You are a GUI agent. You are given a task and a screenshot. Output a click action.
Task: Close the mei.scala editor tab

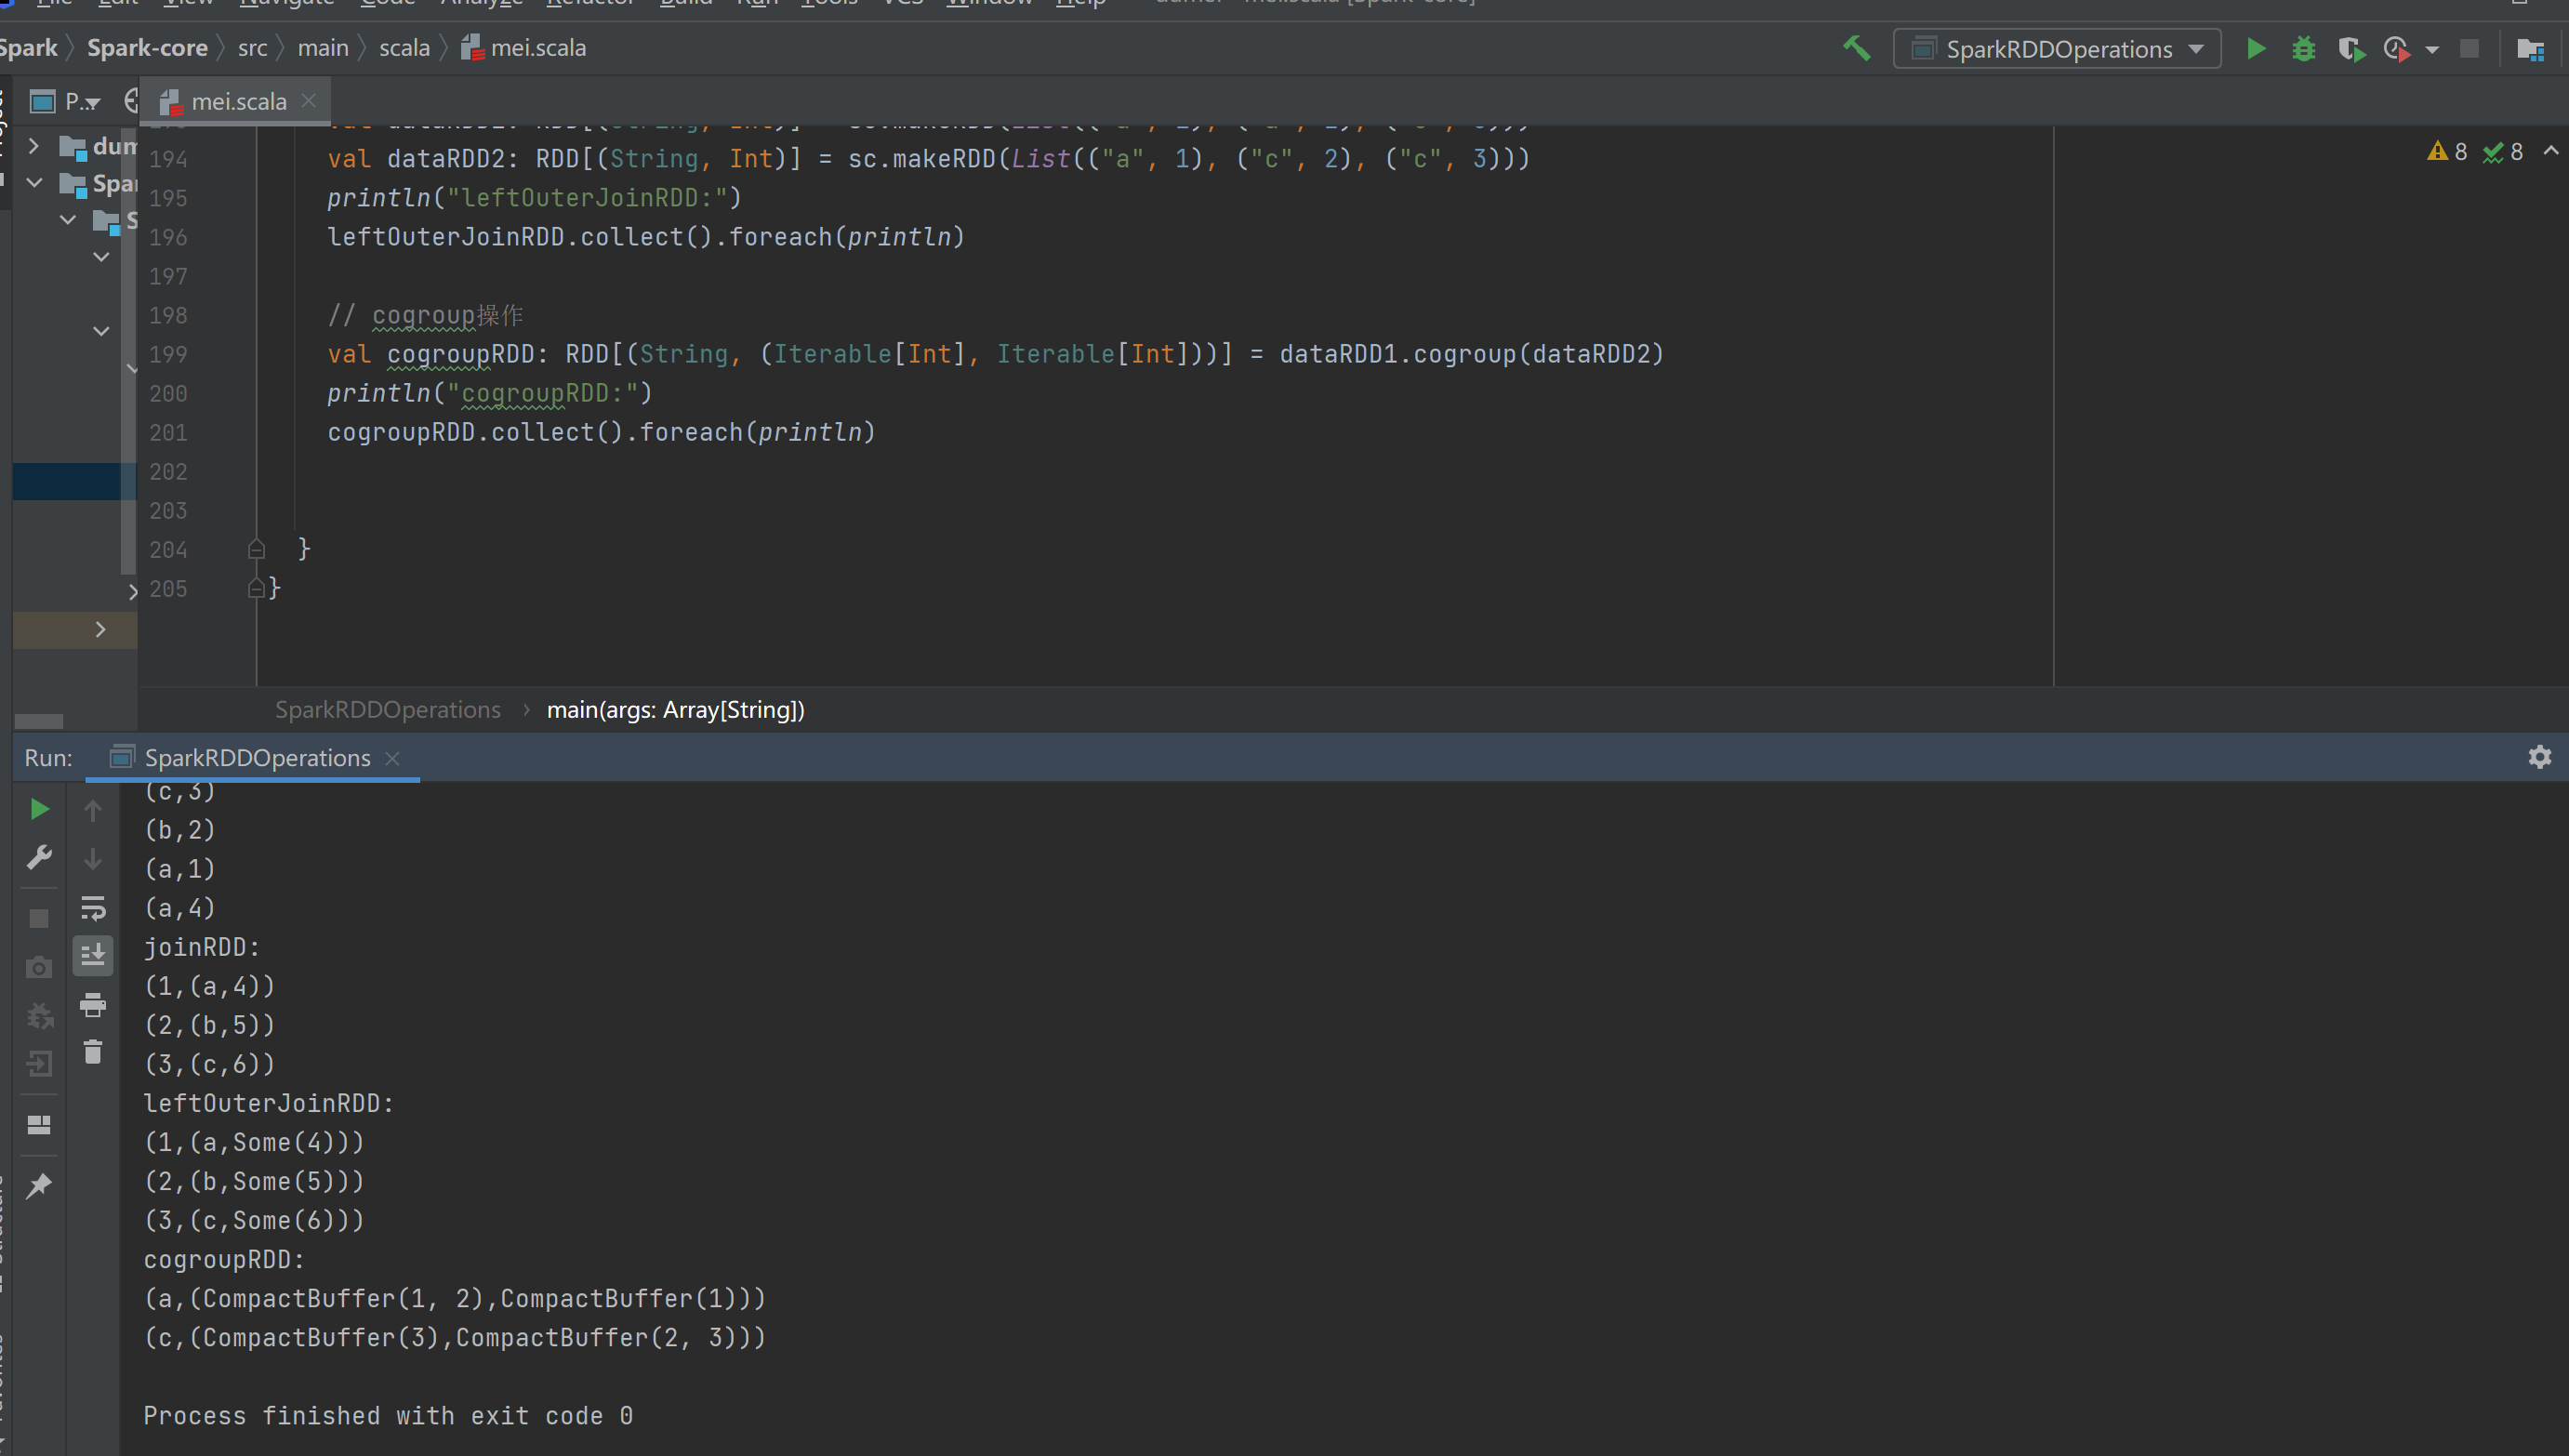pyautogui.click(x=309, y=101)
